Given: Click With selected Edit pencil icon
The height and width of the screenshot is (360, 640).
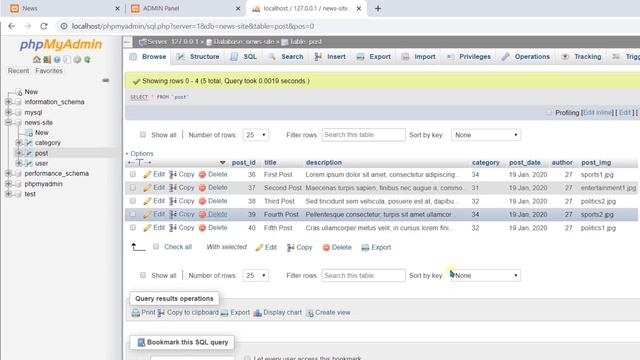Looking at the screenshot, I should click(x=259, y=247).
